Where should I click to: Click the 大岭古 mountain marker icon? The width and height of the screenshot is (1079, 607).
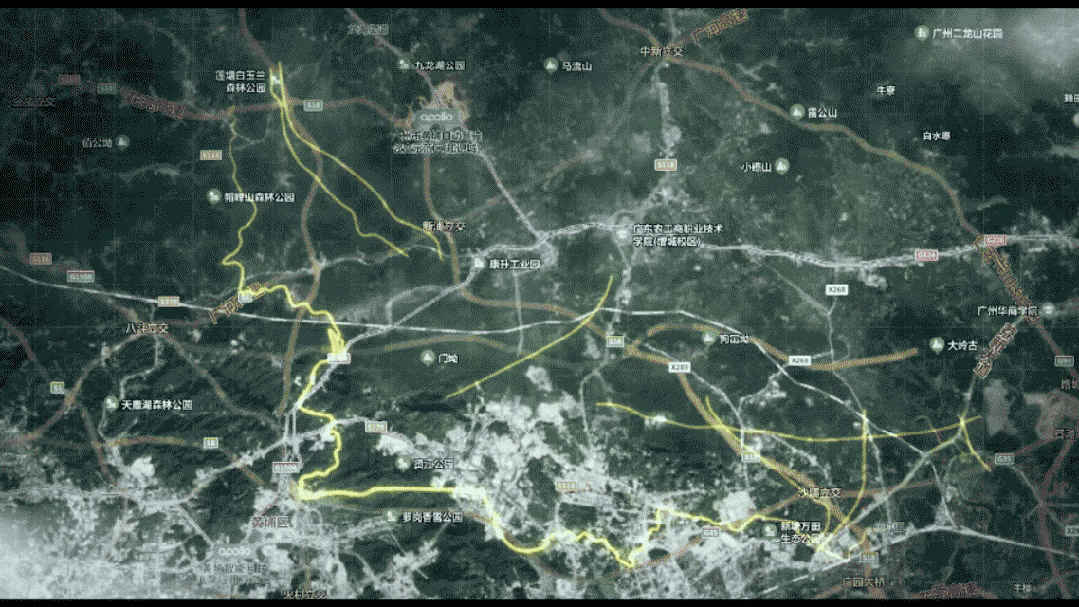[935, 345]
